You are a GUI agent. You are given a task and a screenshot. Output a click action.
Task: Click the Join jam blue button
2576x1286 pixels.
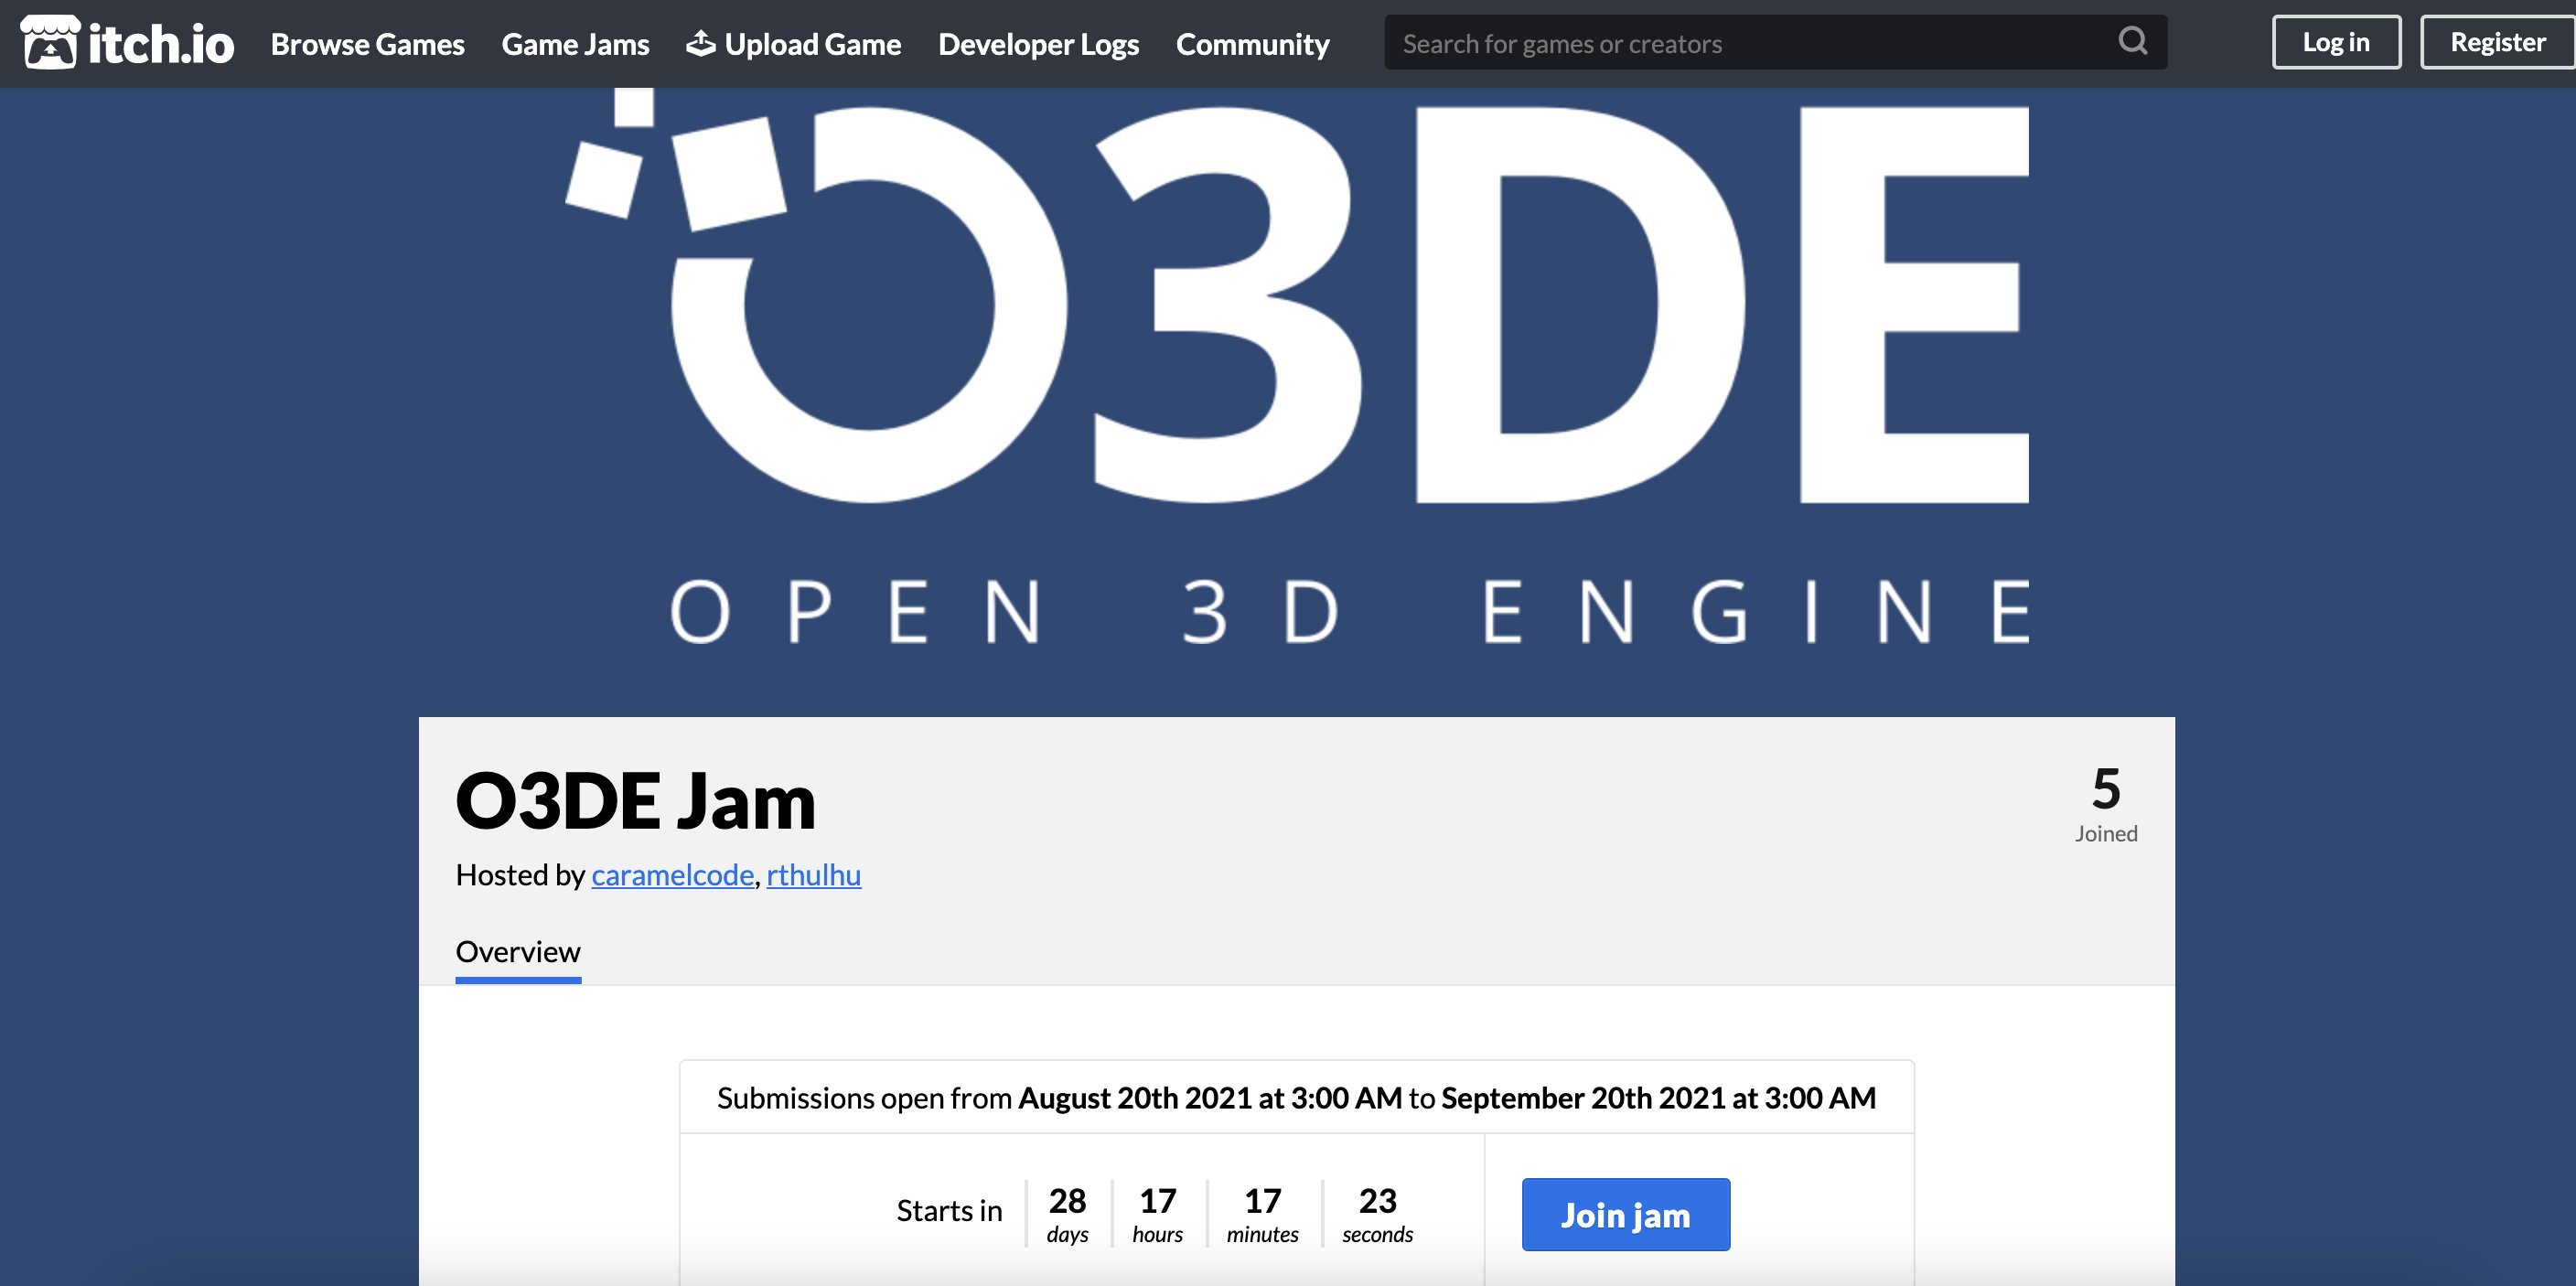pyautogui.click(x=1625, y=1216)
